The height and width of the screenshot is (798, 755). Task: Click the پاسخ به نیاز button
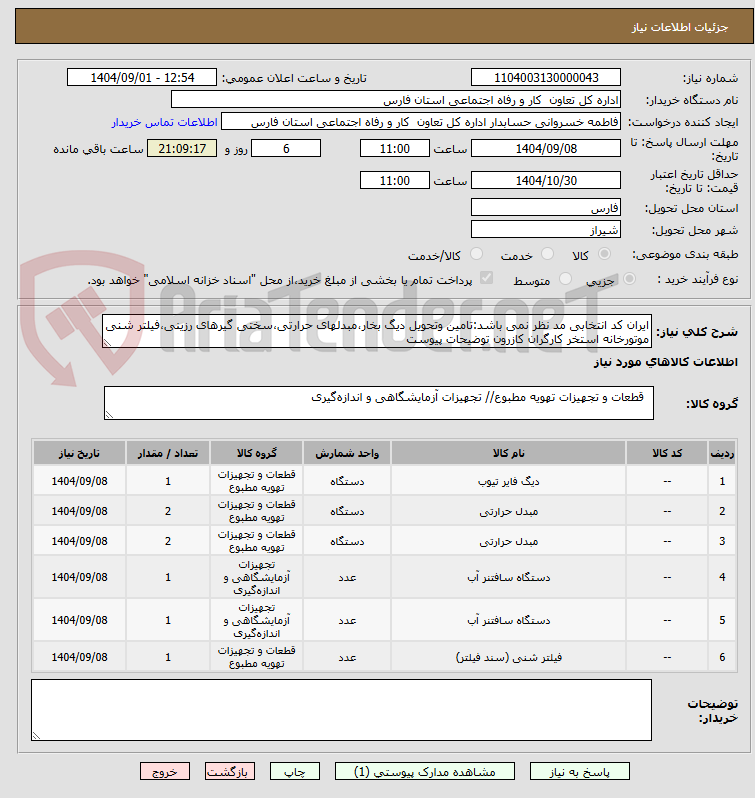pyautogui.click(x=579, y=772)
